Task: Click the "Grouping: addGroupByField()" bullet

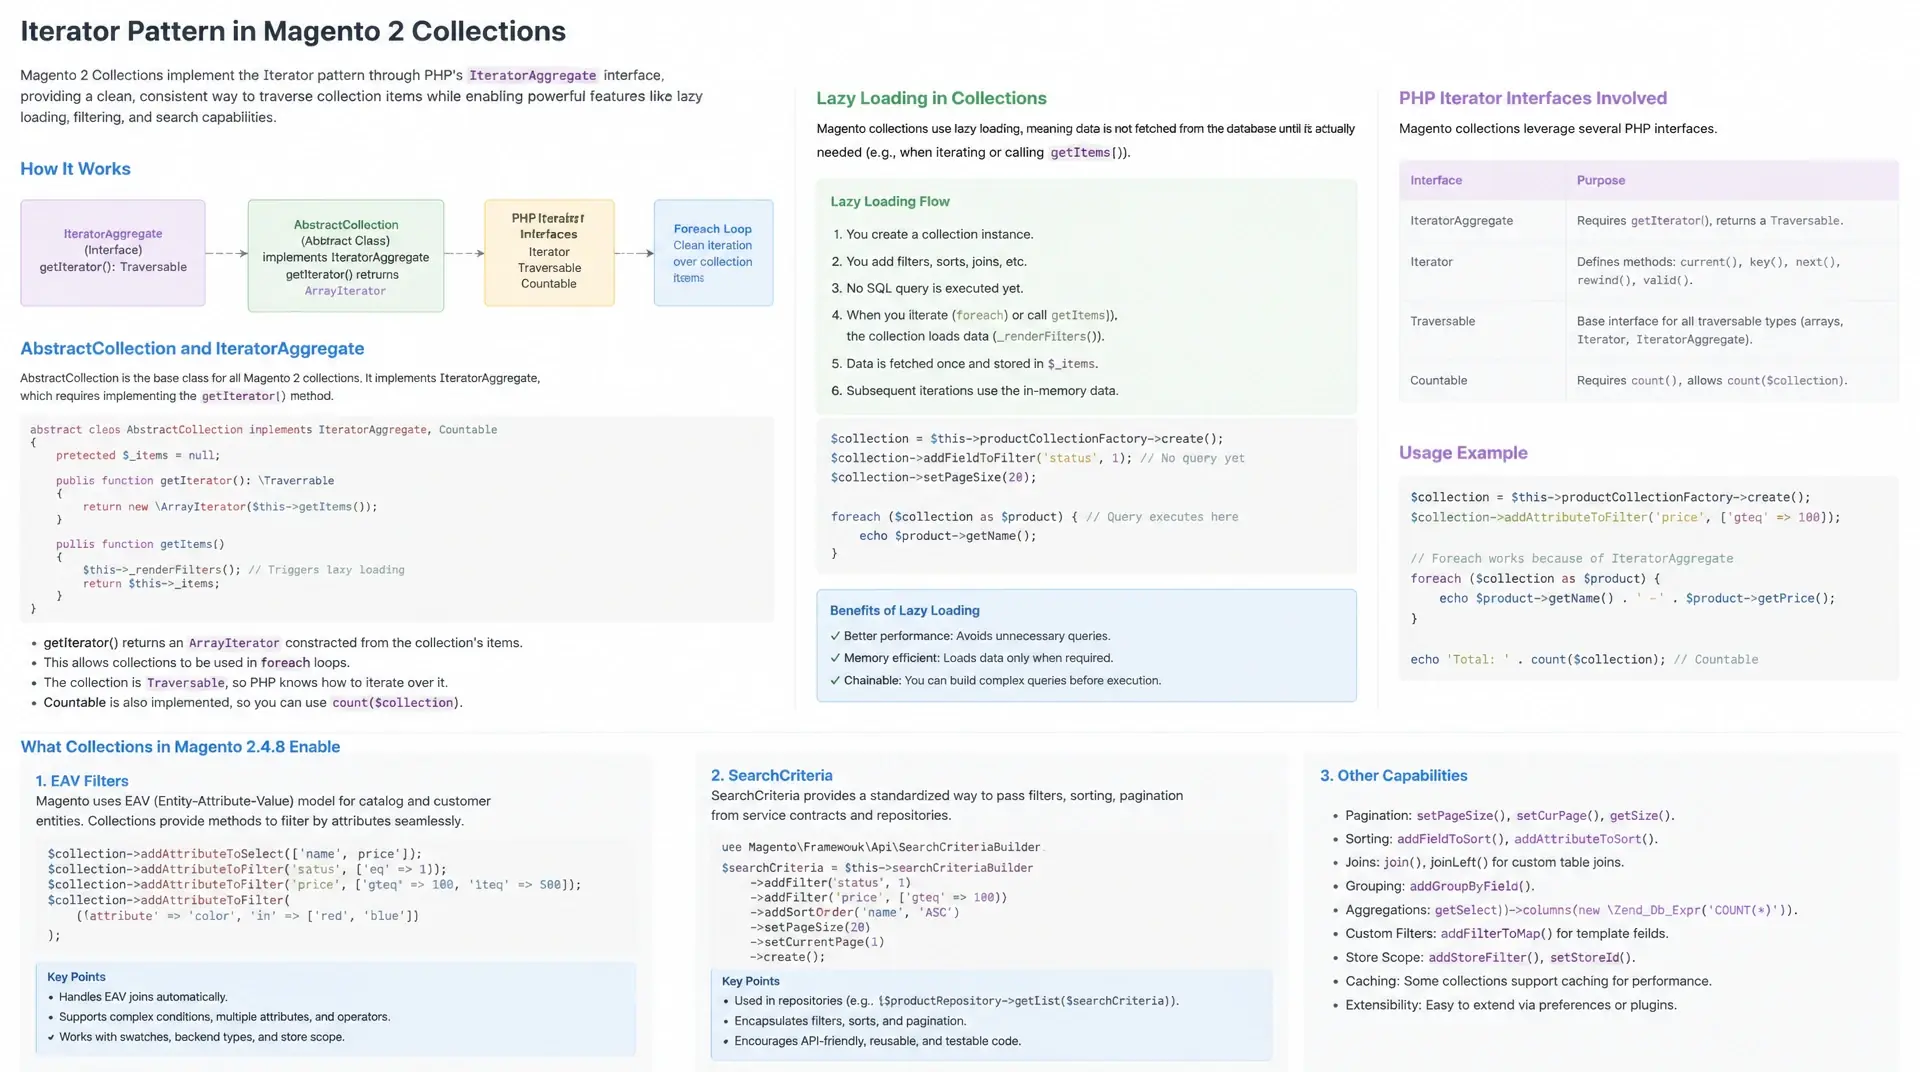Action: click(x=1439, y=886)
